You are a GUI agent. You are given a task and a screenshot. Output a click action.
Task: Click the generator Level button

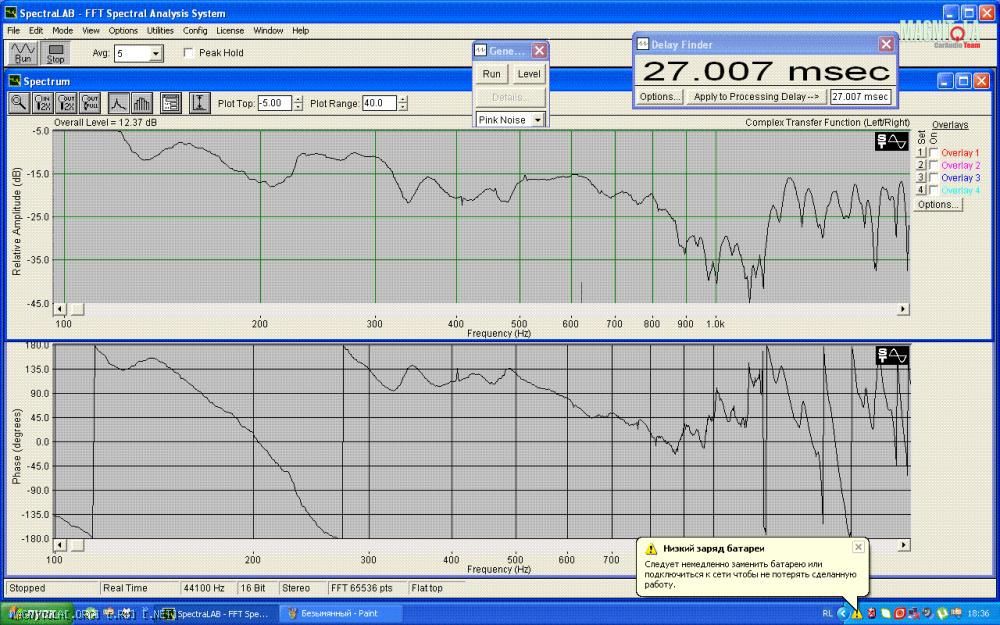pyautogui.click(x=528, y=74)
